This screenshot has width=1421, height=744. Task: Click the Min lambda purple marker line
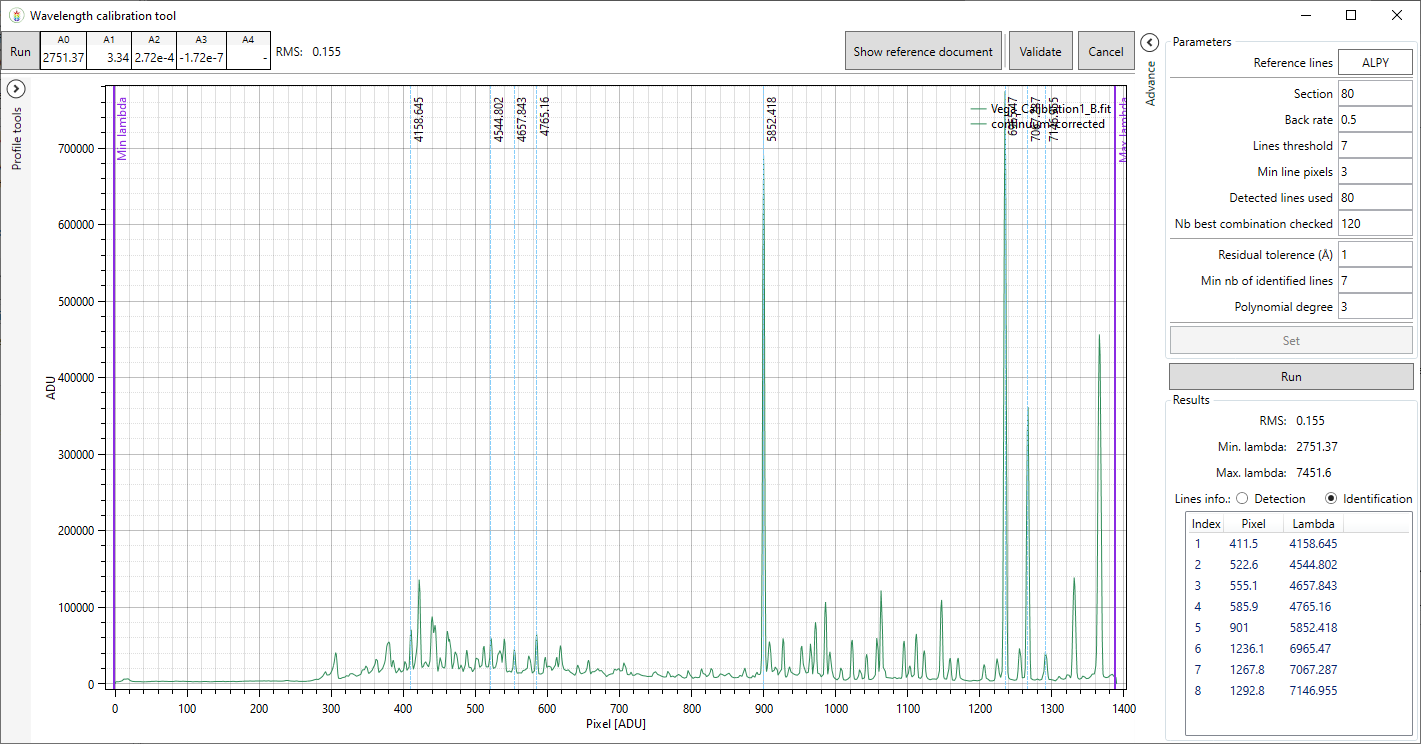[114, 385]
